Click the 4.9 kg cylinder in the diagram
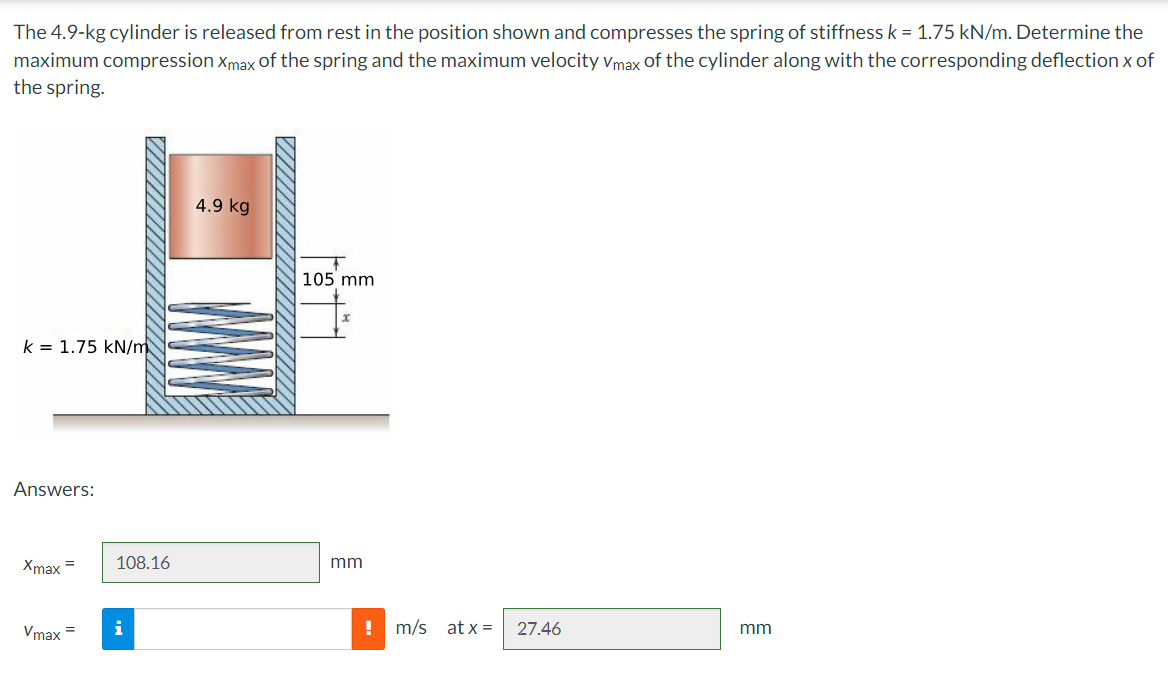The height and width of the screenshot is (689, 1168). coord(222,205)
